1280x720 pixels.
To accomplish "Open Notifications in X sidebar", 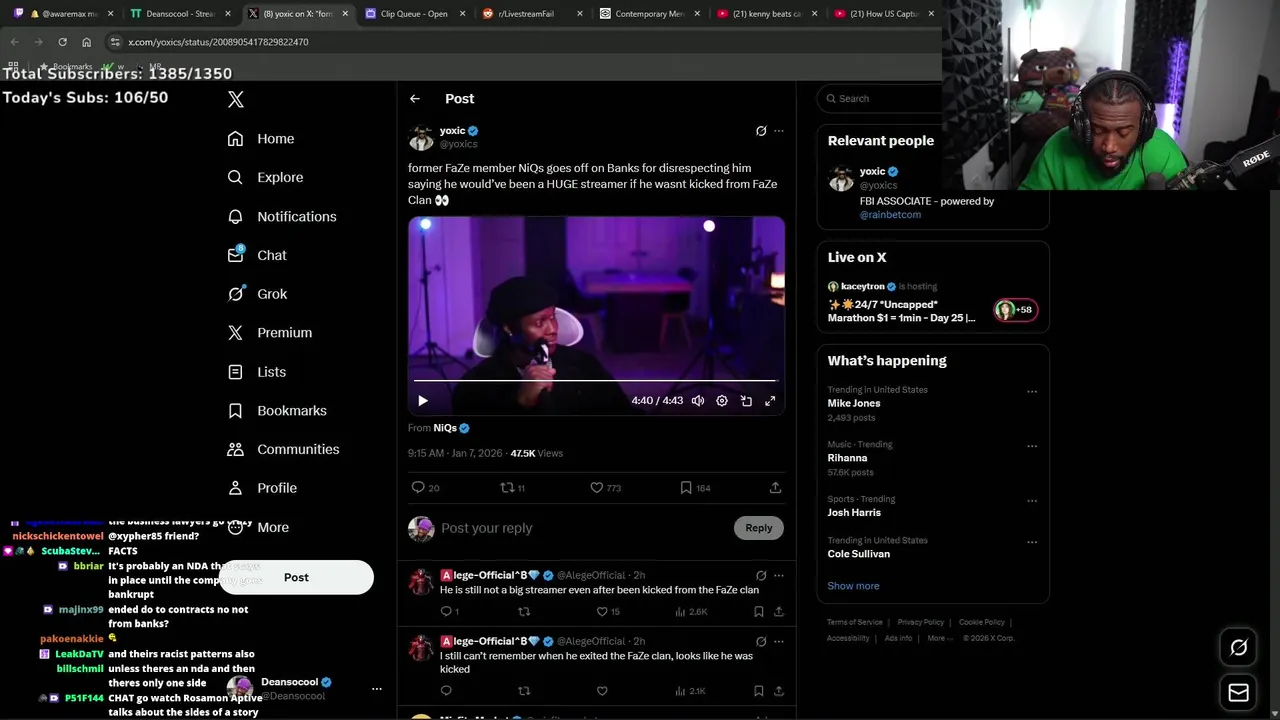I will pos(282,216).
